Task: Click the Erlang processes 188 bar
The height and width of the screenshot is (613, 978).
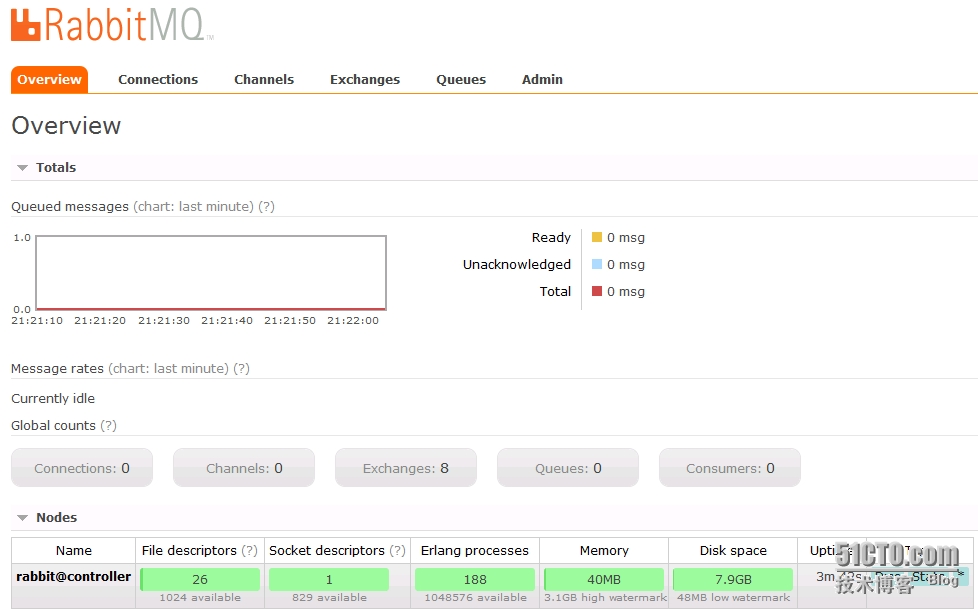Action: (475, 579)
